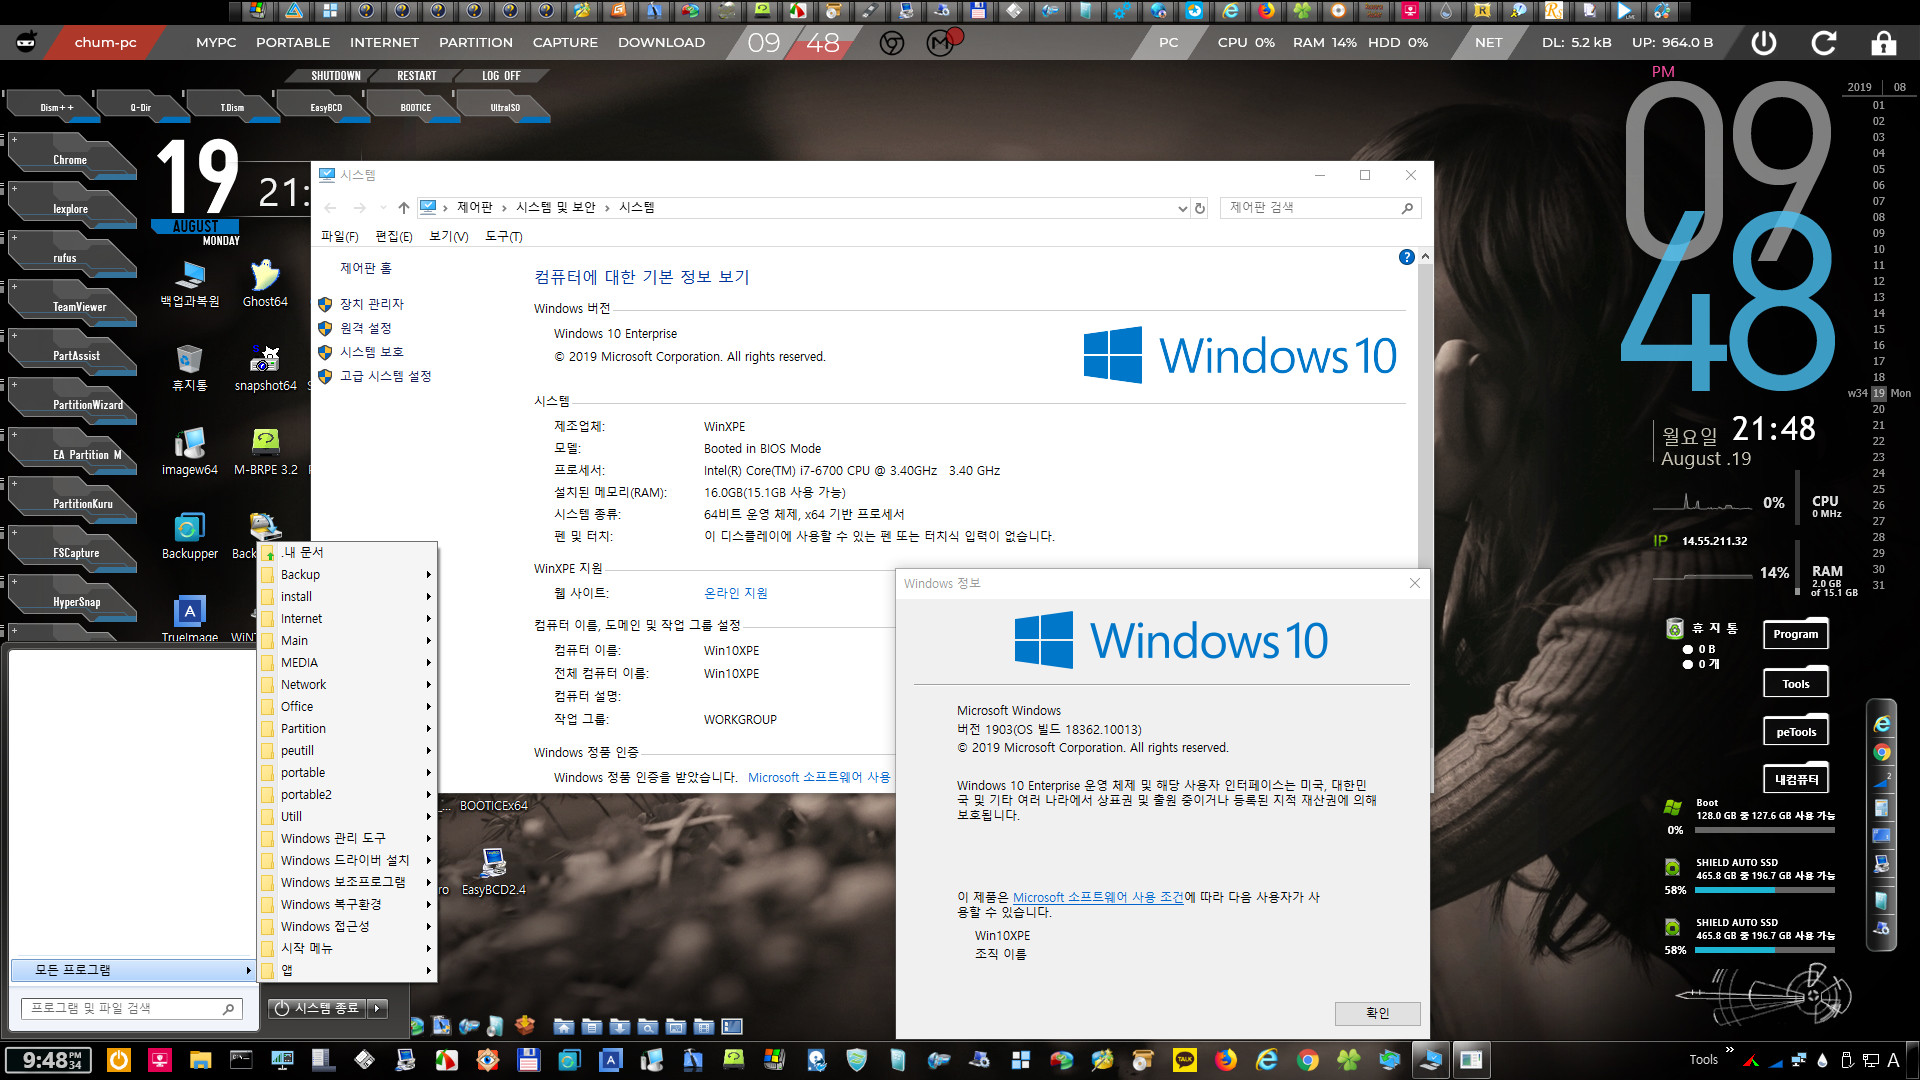The width and height of the screenshot is (1920, 1080).
Task: Expand the 시작 메뉴 folder submenu
Action: pos(347,949)
